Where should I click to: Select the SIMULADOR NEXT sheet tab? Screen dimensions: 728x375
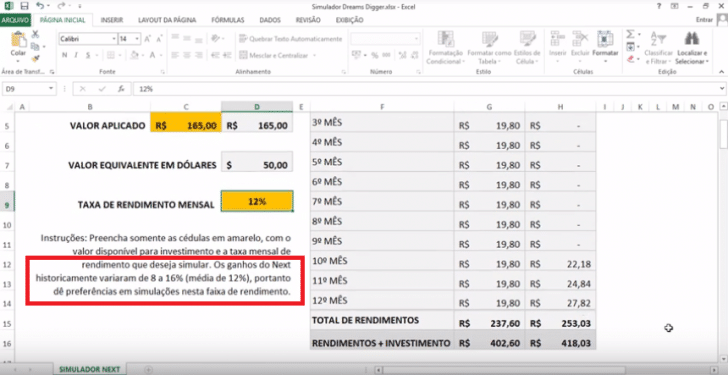(x=89, y=369)
